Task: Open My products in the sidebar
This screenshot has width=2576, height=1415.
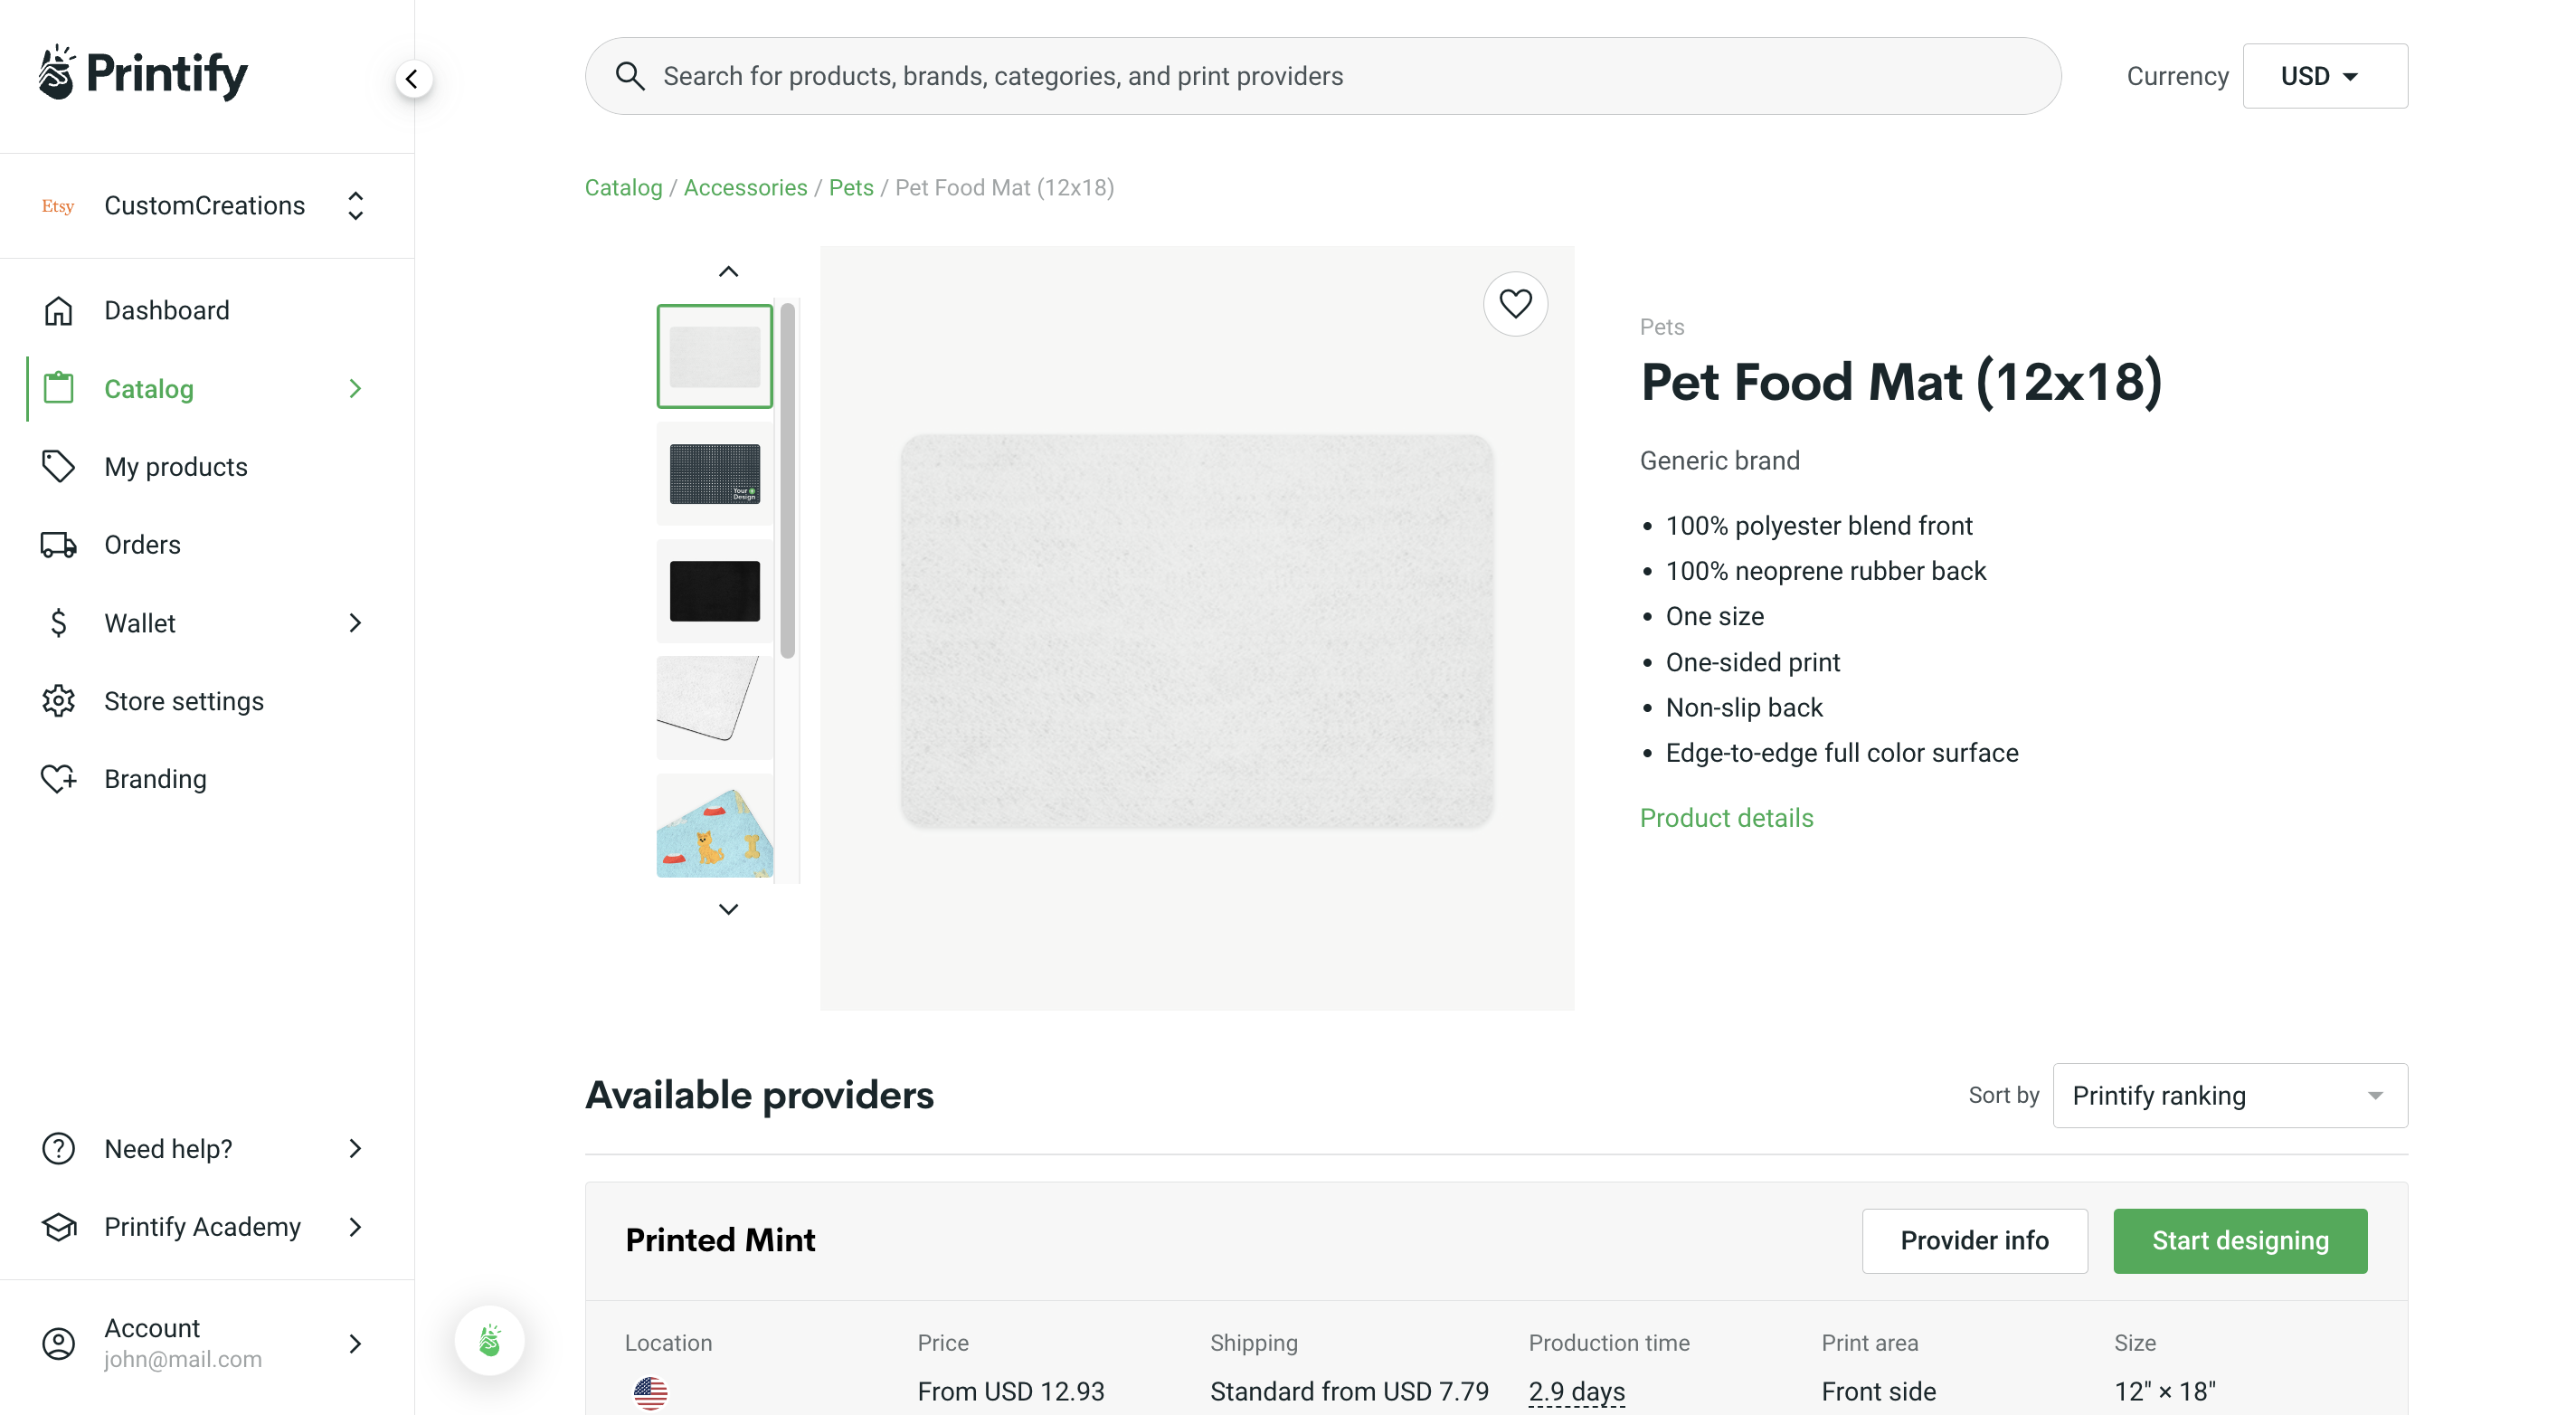Action: (176, 467)
